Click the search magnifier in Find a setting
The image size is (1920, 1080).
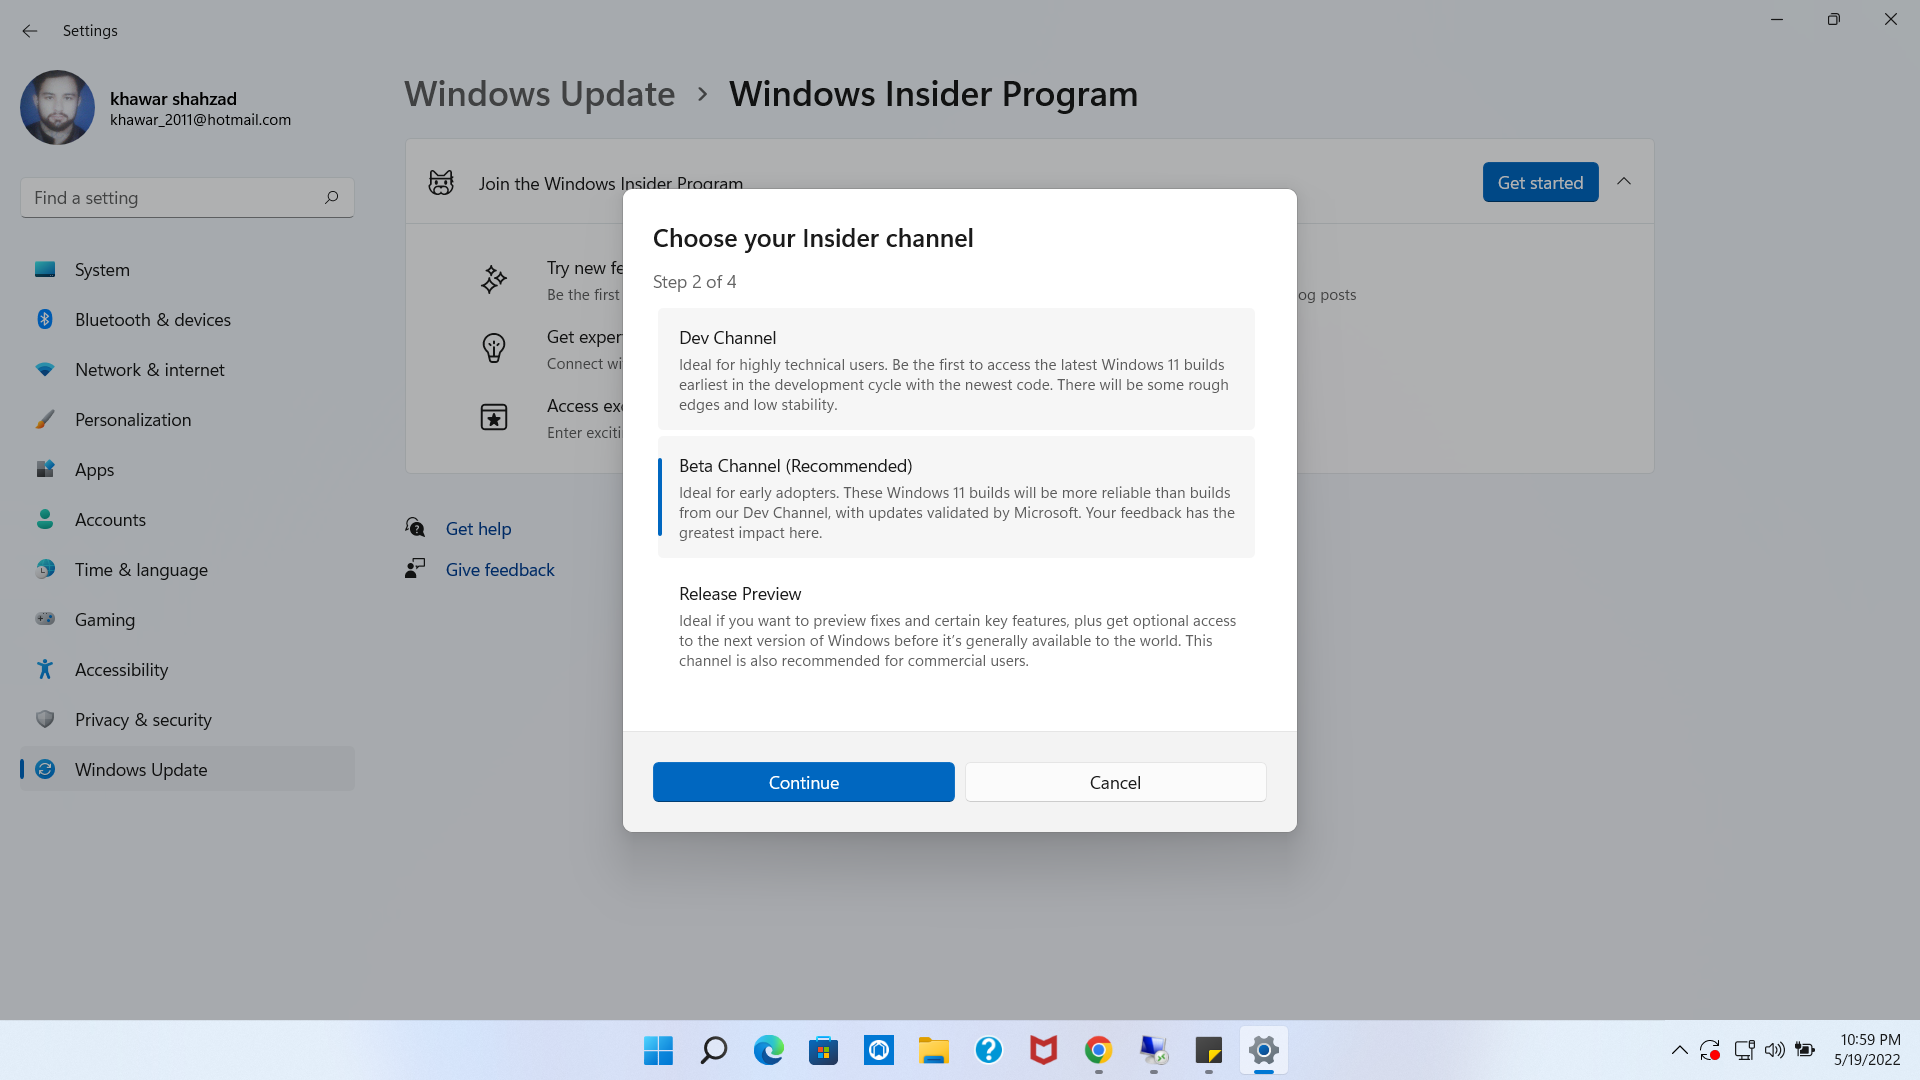tap(331, 198)
